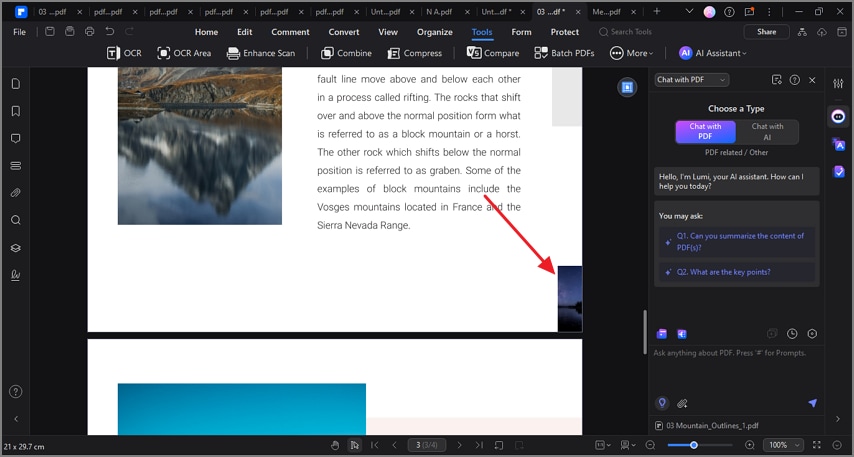Switch to the Edit tab

pyautogui.click(x=245, y=32)
